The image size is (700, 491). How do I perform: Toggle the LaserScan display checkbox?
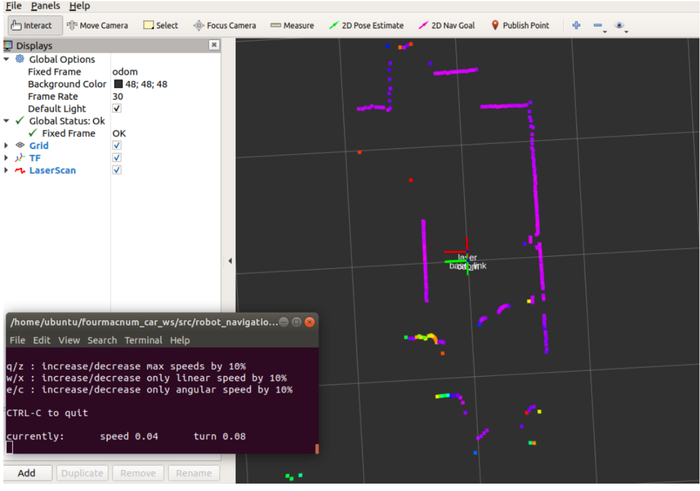[117, 170]
